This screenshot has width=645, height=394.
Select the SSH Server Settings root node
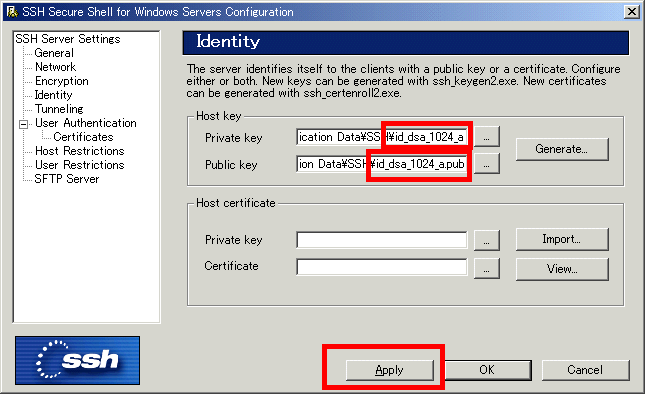(x=68, y=39)
